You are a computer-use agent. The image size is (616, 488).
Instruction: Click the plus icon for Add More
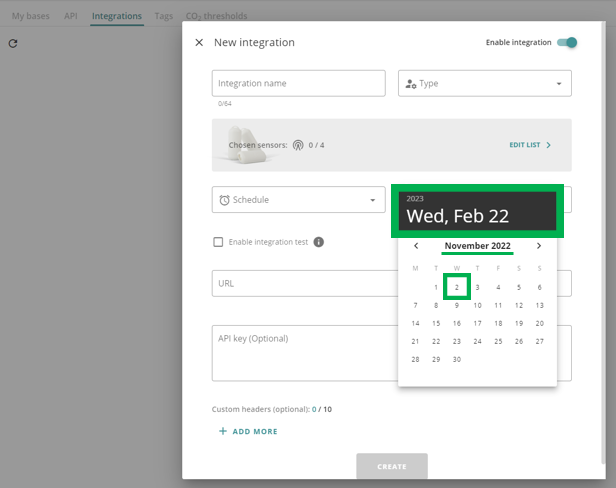click(x=222, y=431)
